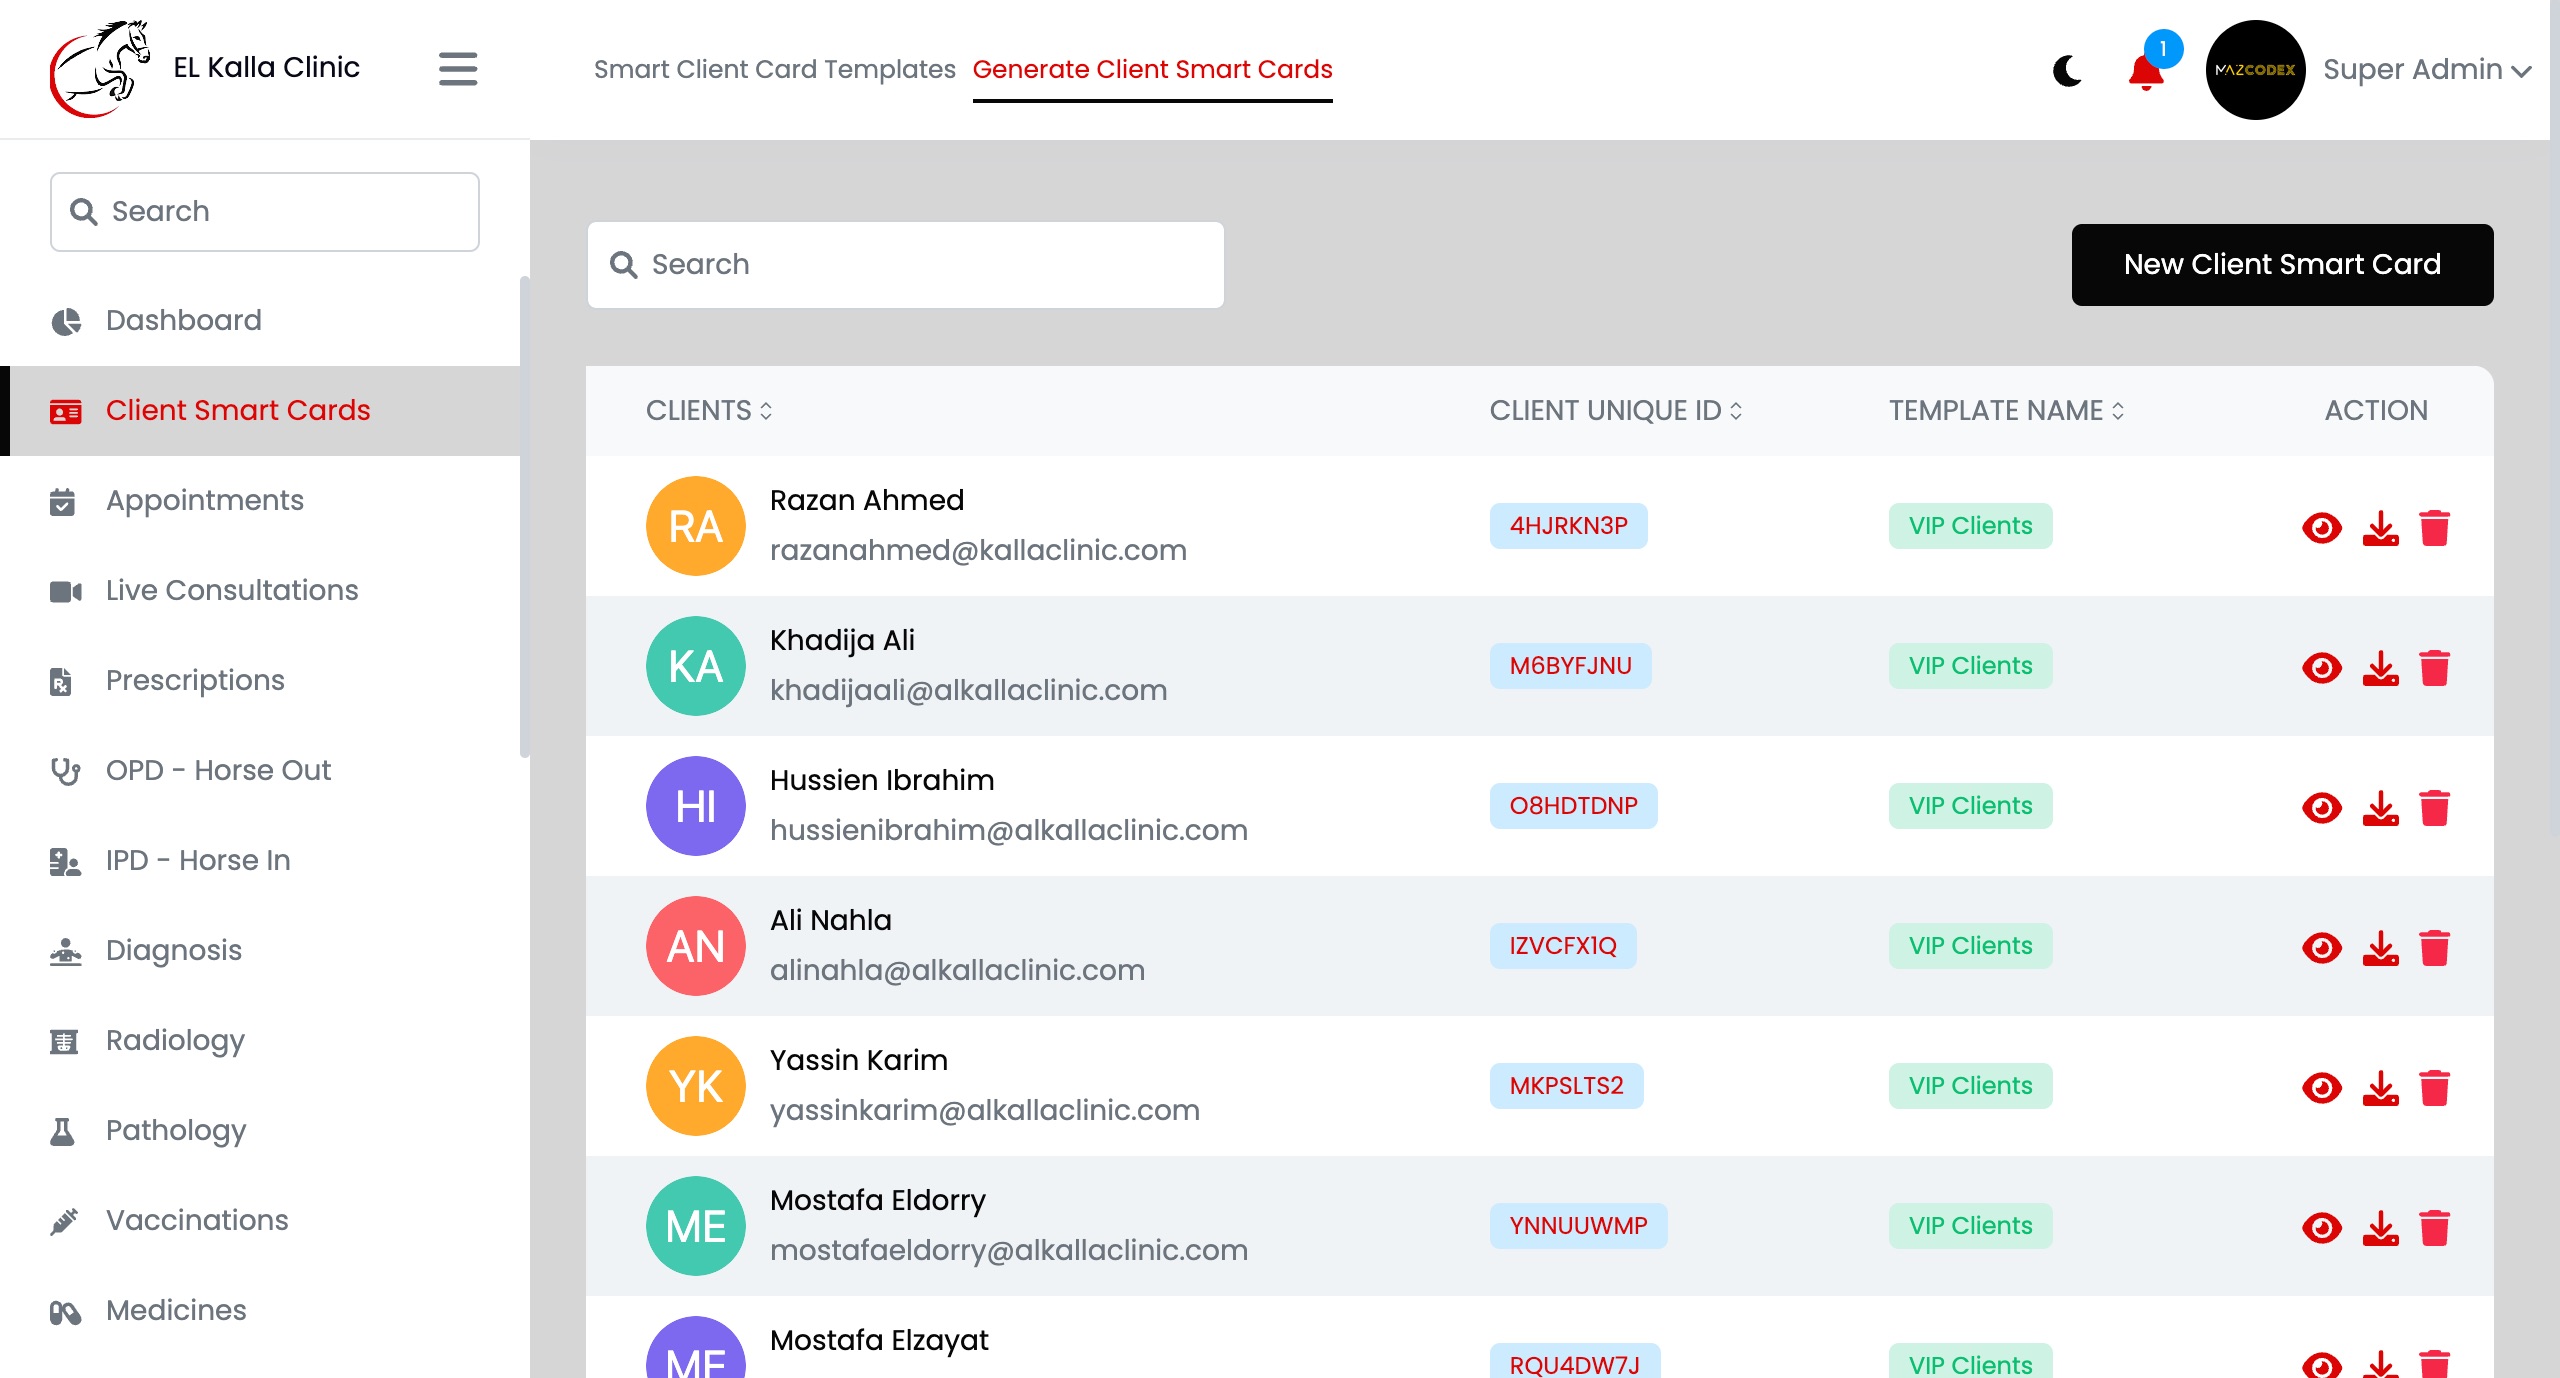This screenshot has width=2560, height=1378.
Task: Focus the client list Search field
Action: click(905, 265)
